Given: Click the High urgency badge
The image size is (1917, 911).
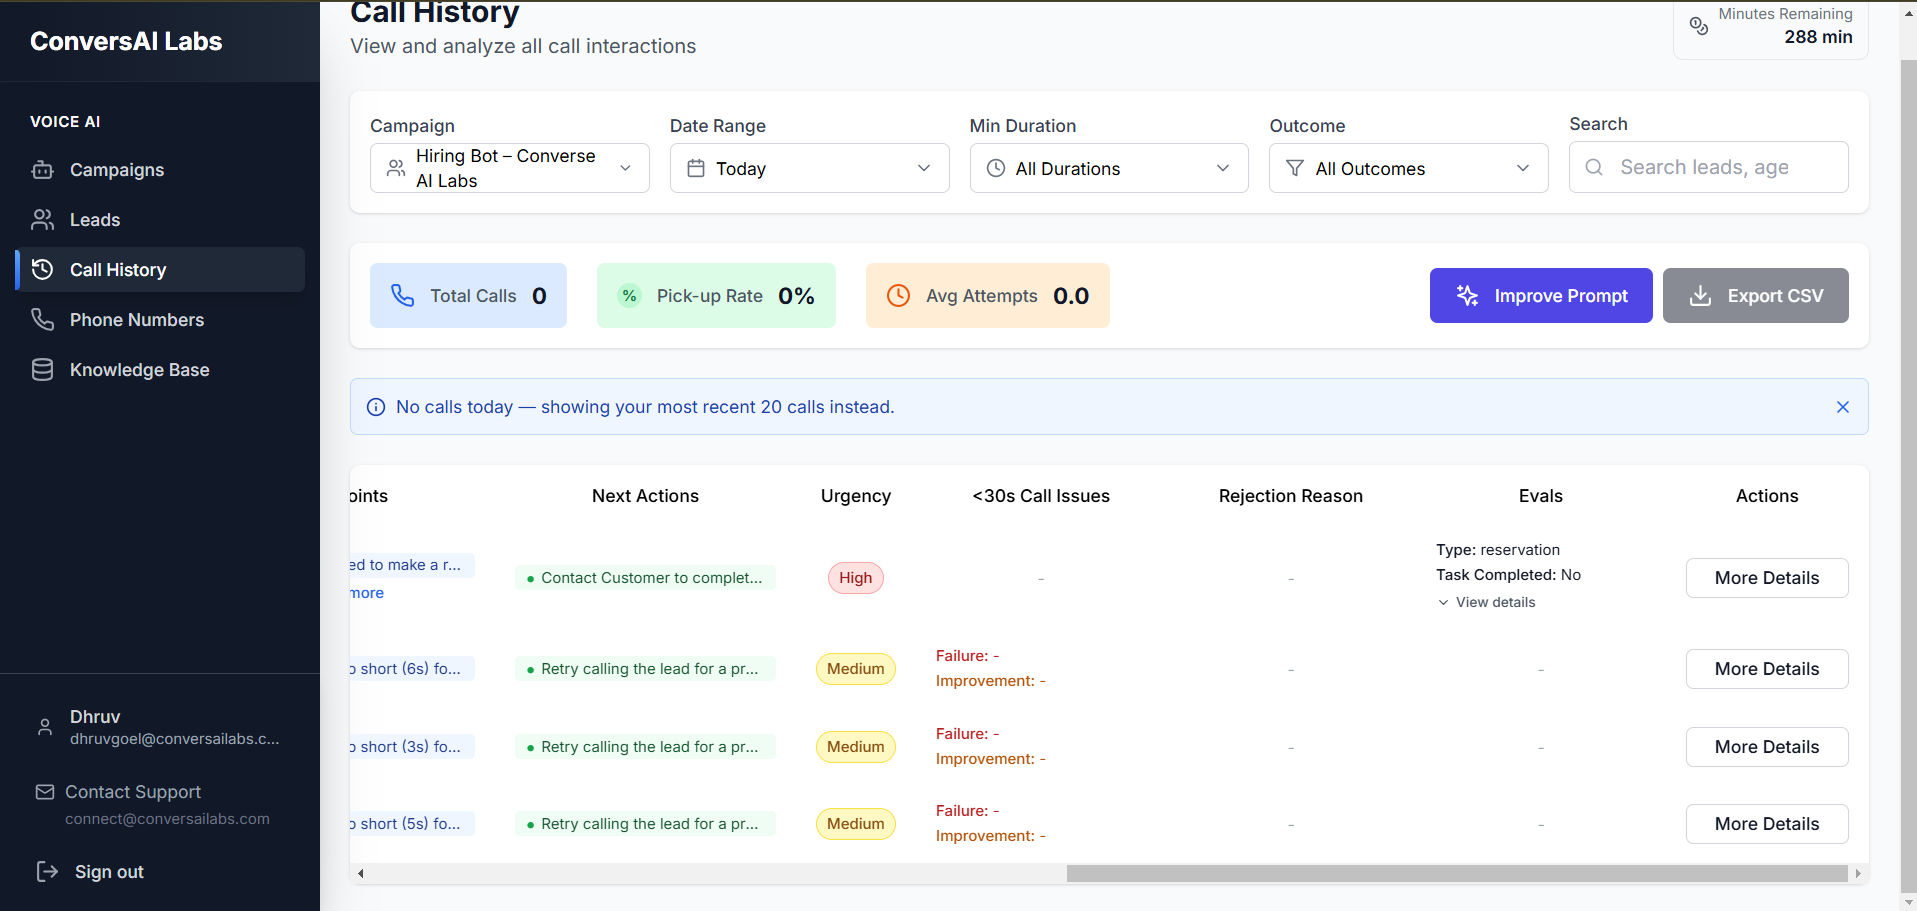Looking at the screenshot, I should click(x=856, y=578).
